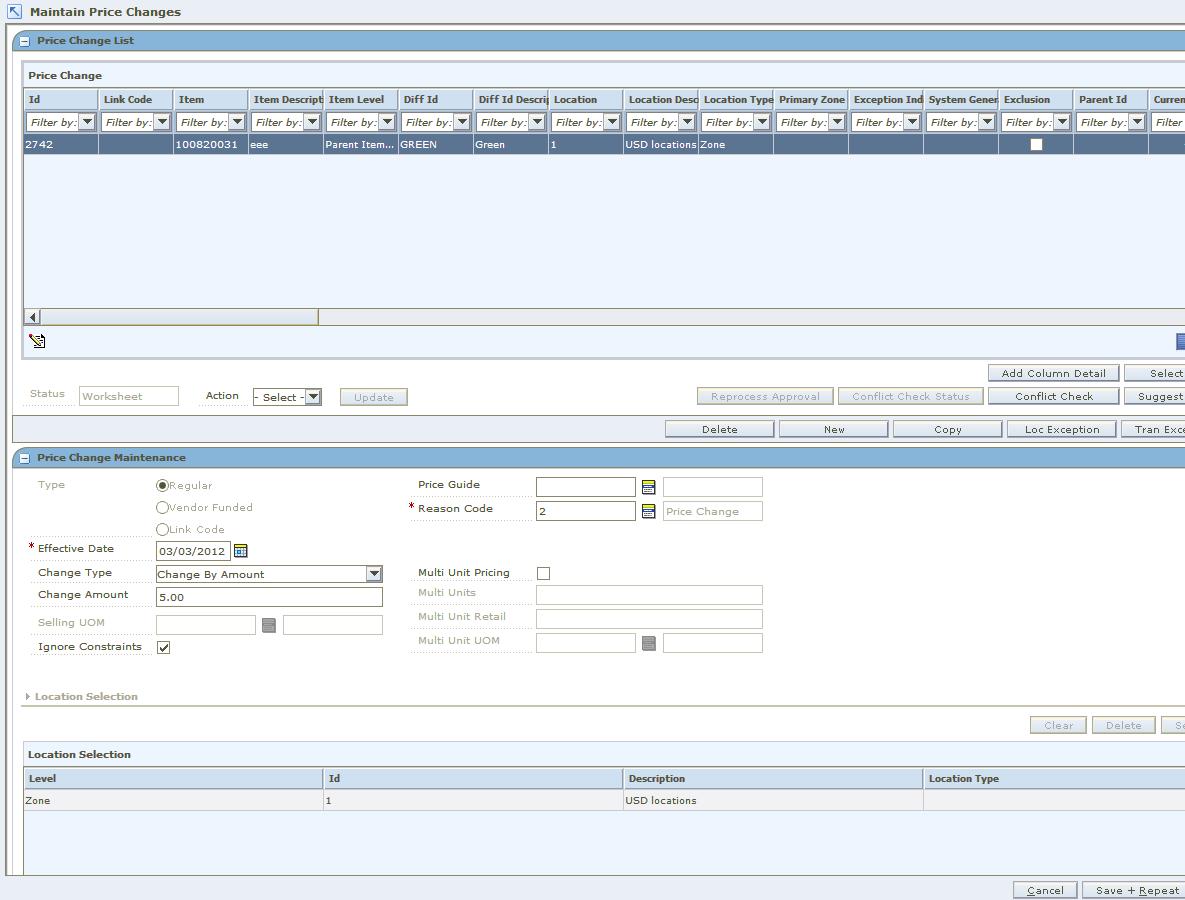Click the Delete button beside New
1185x900 pixels.
click(x=719, y=429)
